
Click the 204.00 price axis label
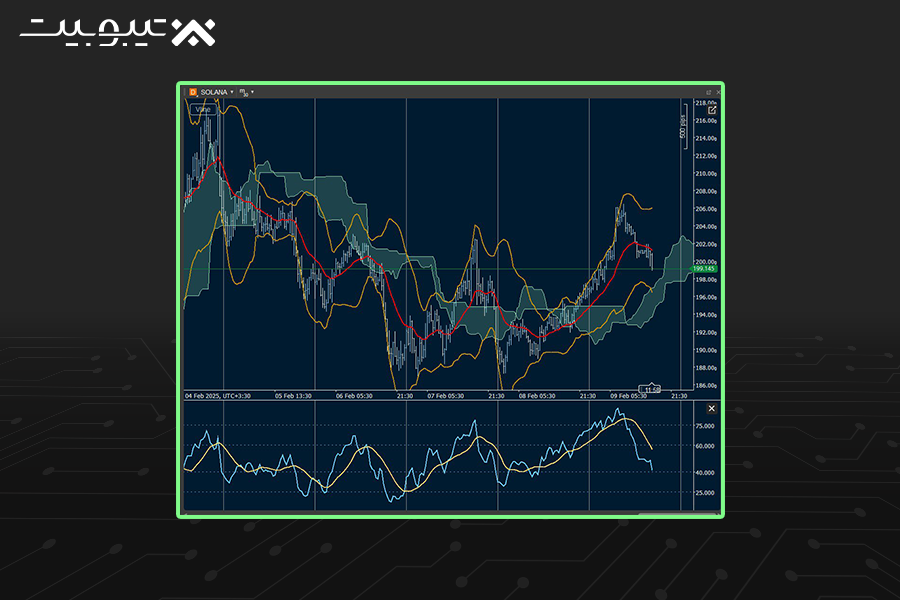705,227
